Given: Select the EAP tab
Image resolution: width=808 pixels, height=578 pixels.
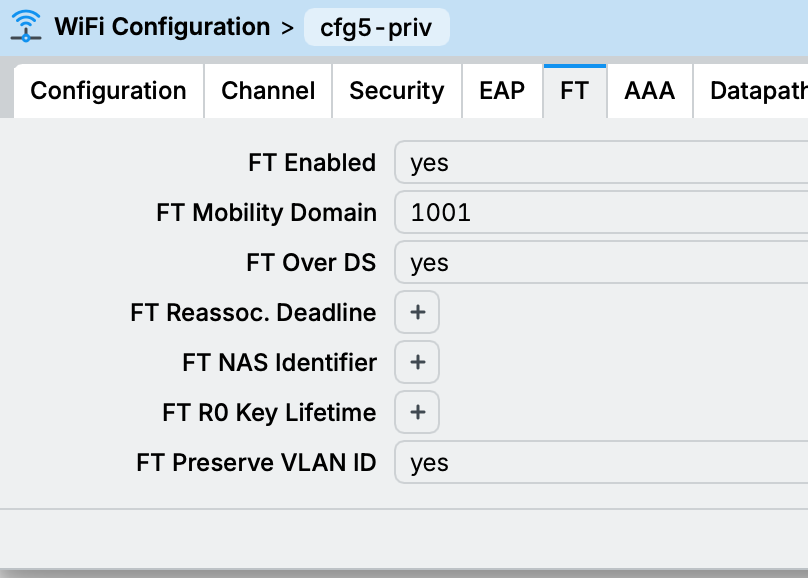Looking at the screenshot, I should coord(502,91).
